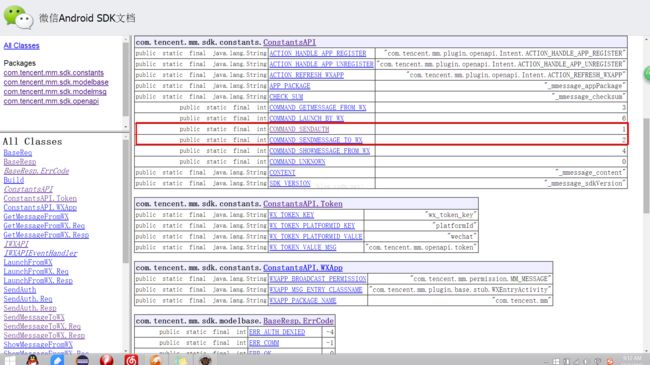
Task: Open WX_TOKEN_PLATFORMID_KEY constant link
Action: [x=312, y=226]
